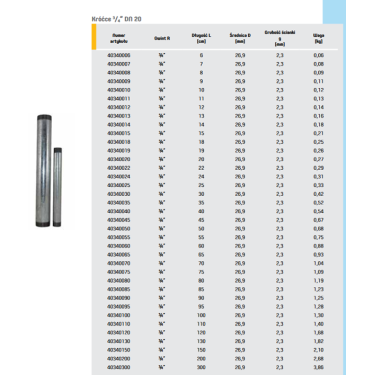Click length value 95 for article 40340095
The width and height of the screenshot is (375, 375).
coord(201,307)
